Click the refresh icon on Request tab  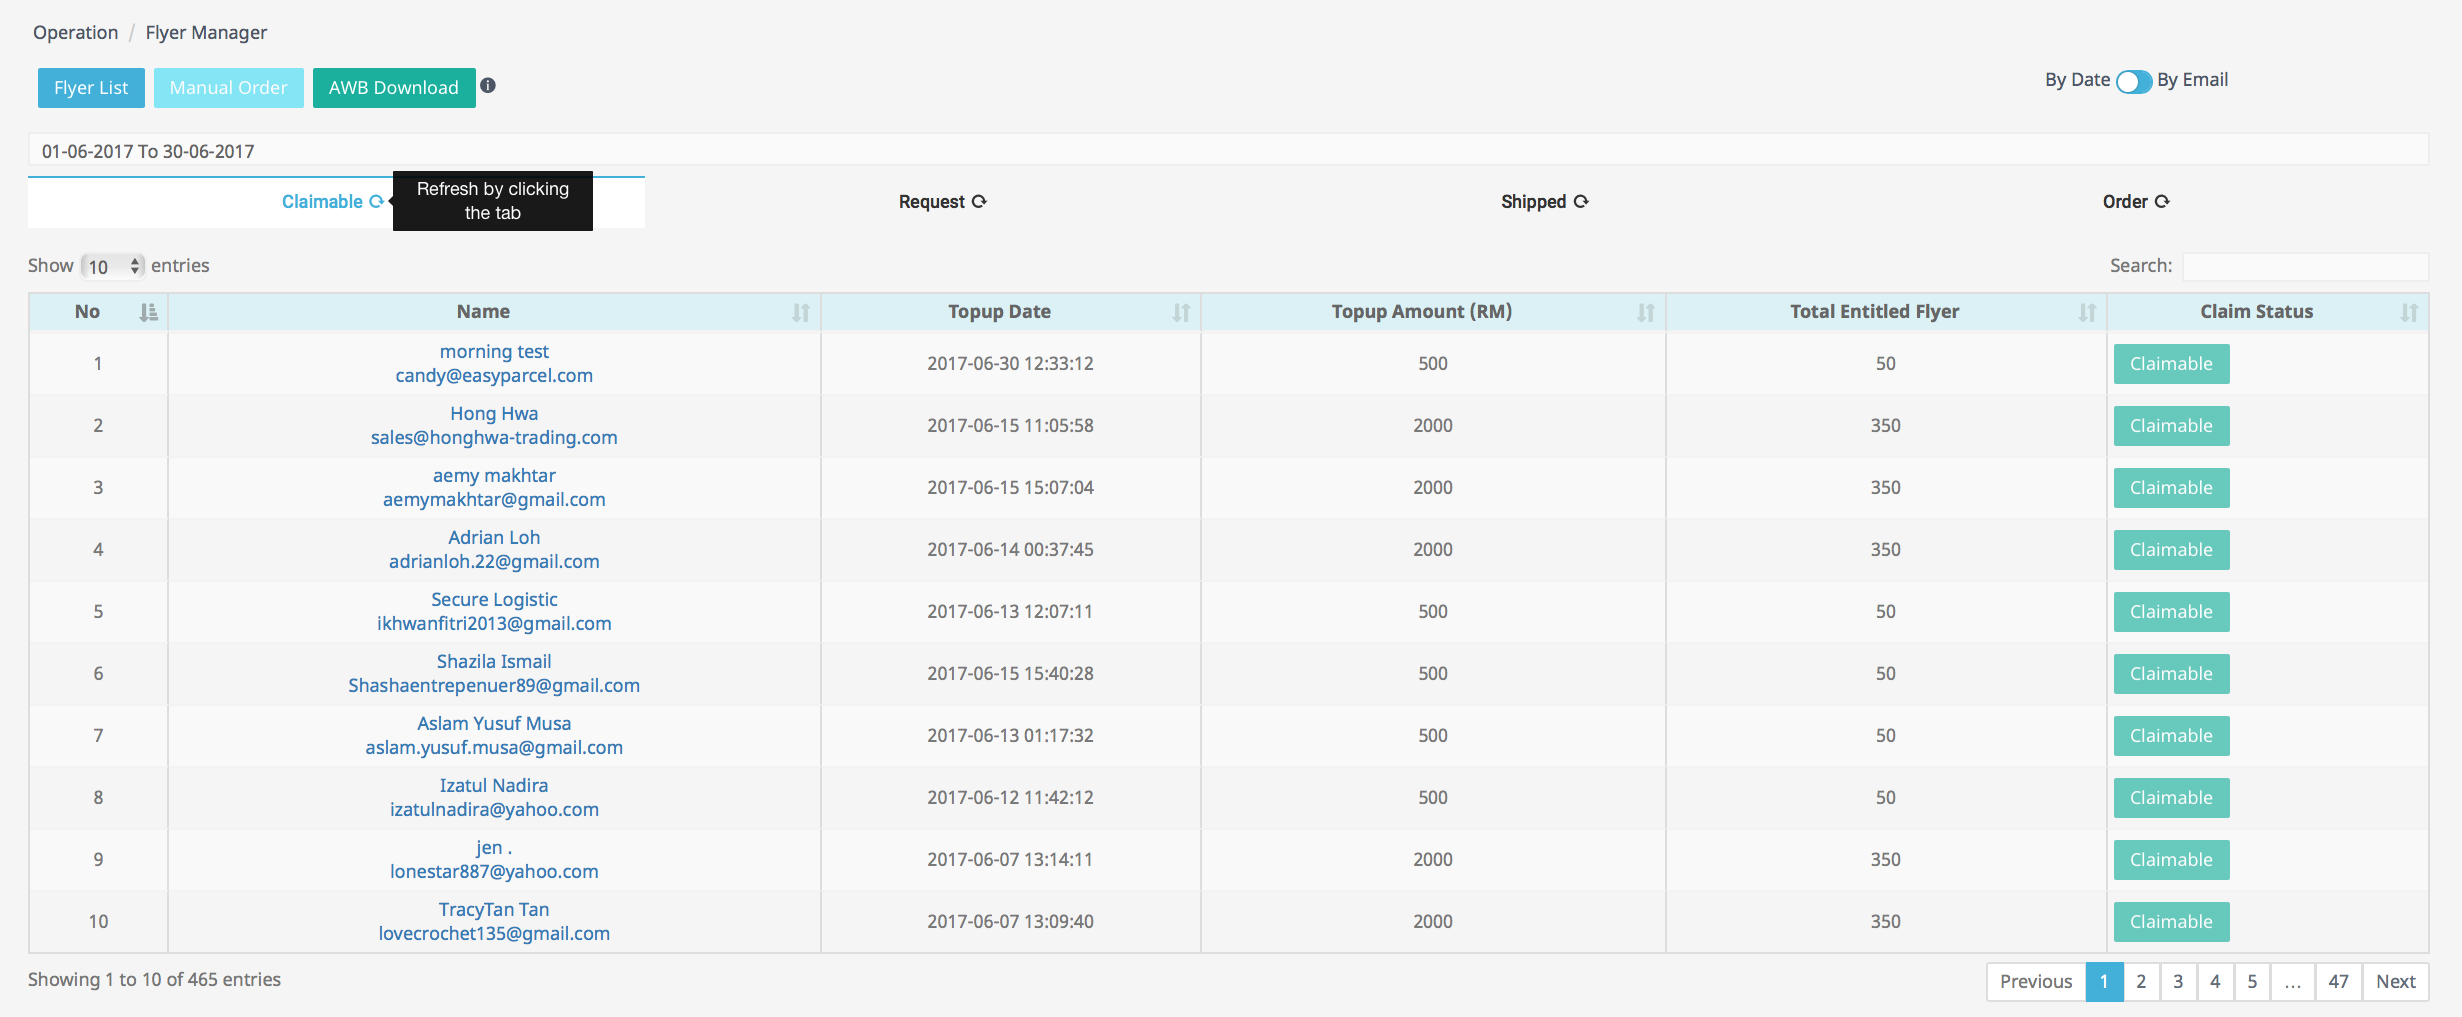point(979,202)
